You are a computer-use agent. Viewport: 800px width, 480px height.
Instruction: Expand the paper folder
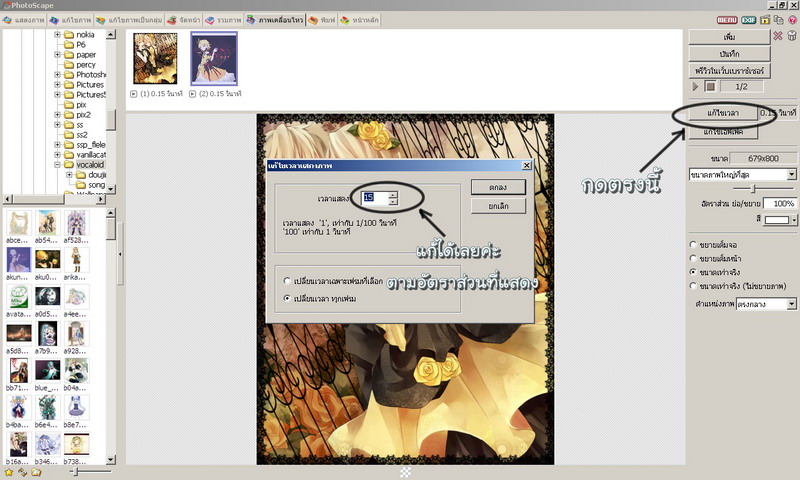(x=57, y=55)
